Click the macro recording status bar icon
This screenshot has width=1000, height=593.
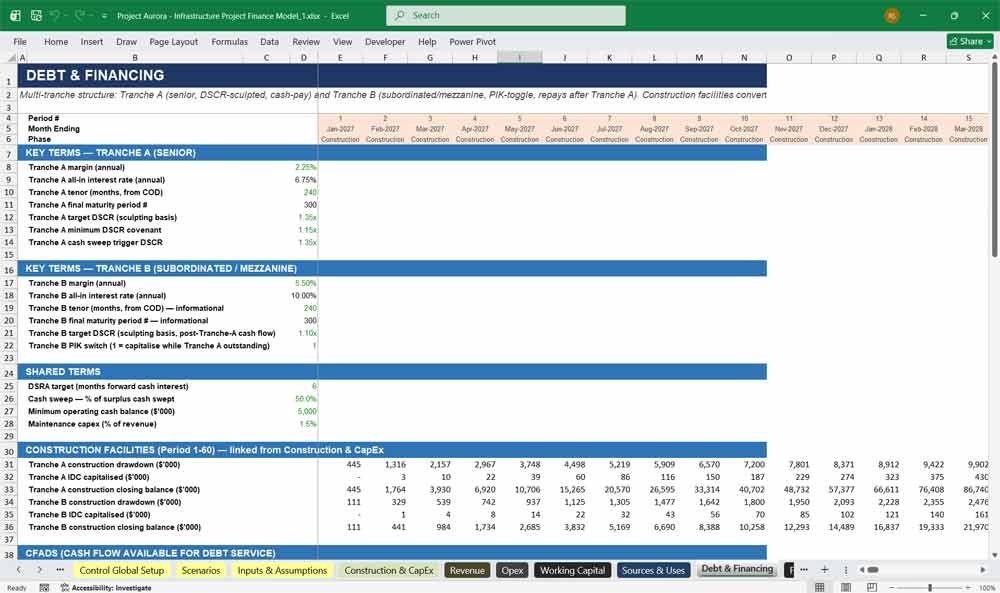click(x=44, y=588)
